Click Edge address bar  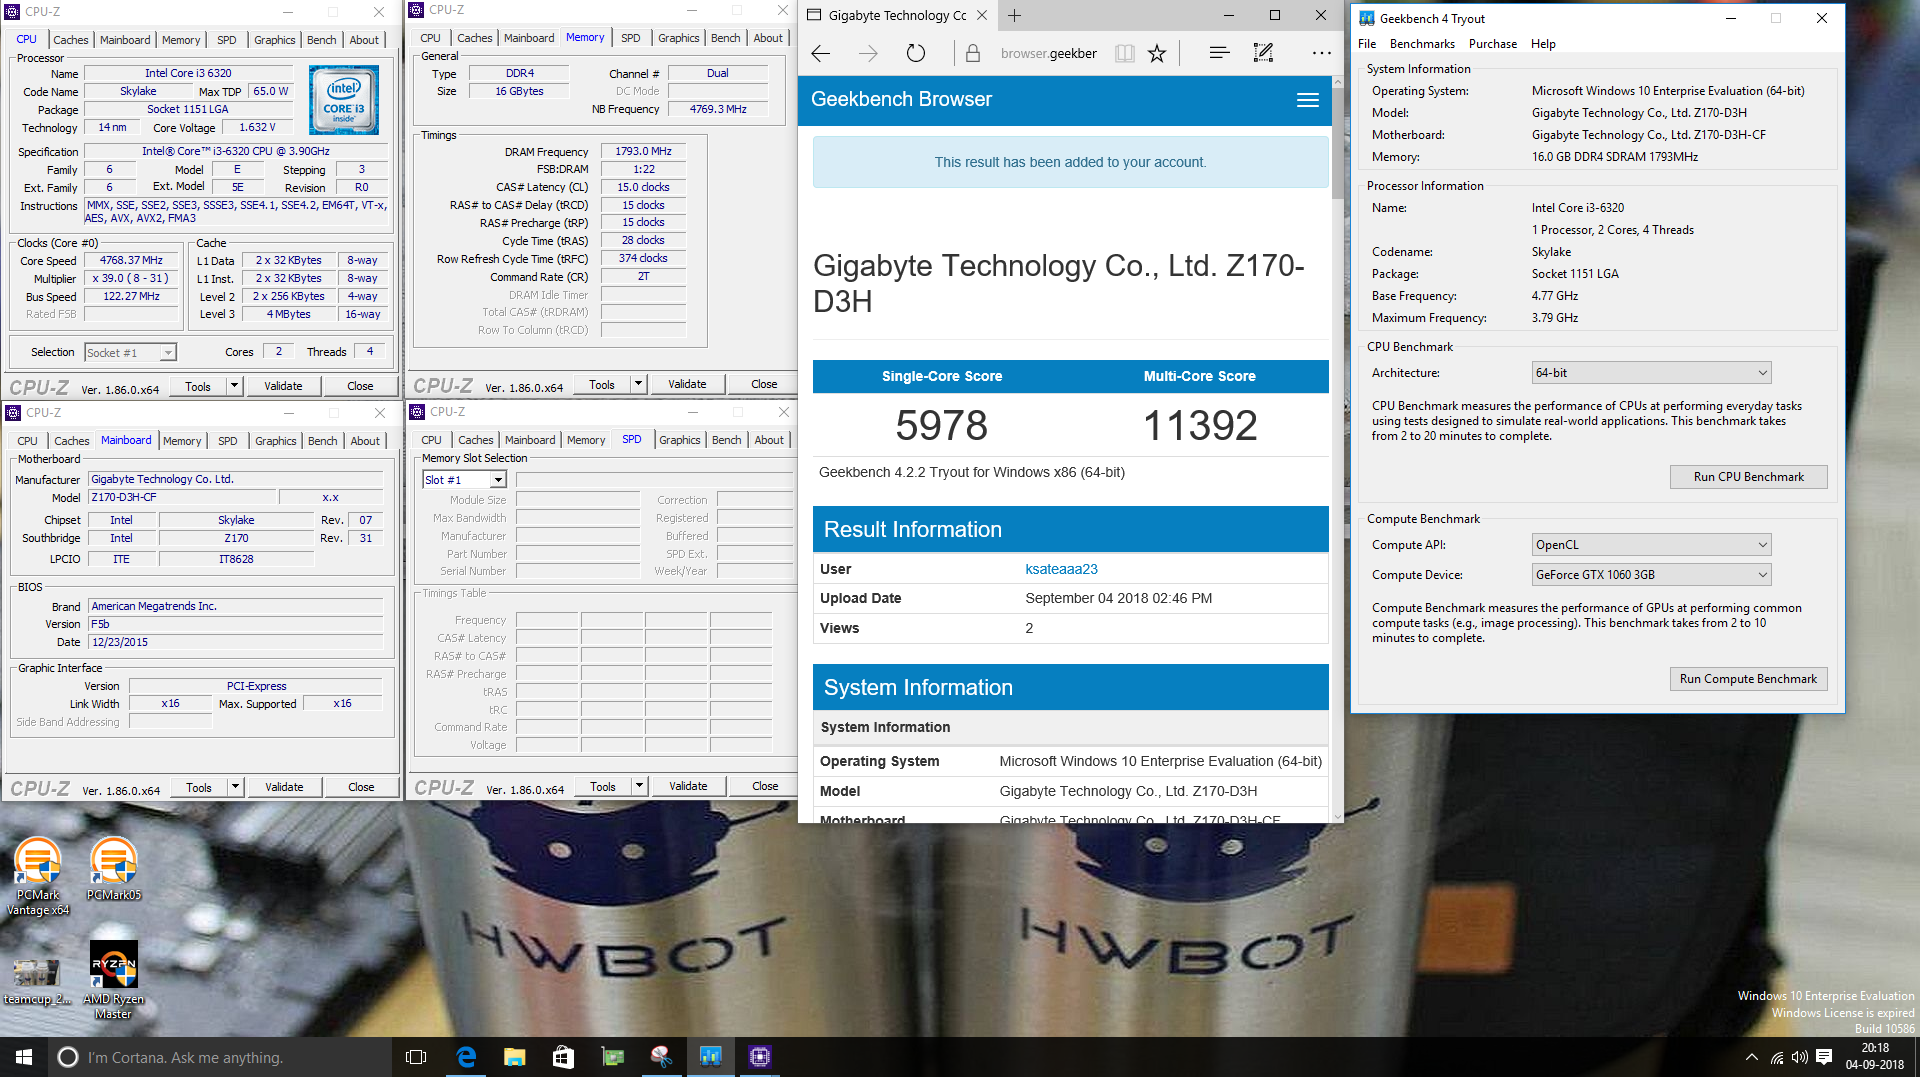tap(1048, 54)
